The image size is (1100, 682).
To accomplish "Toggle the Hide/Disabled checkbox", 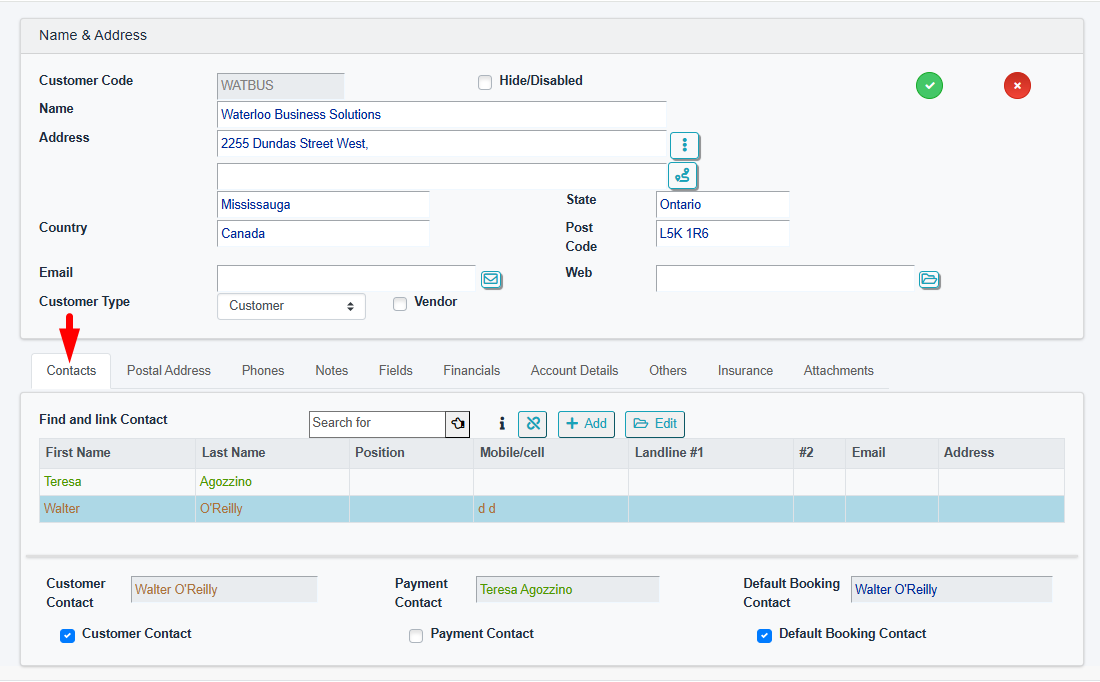I will 485,83.
